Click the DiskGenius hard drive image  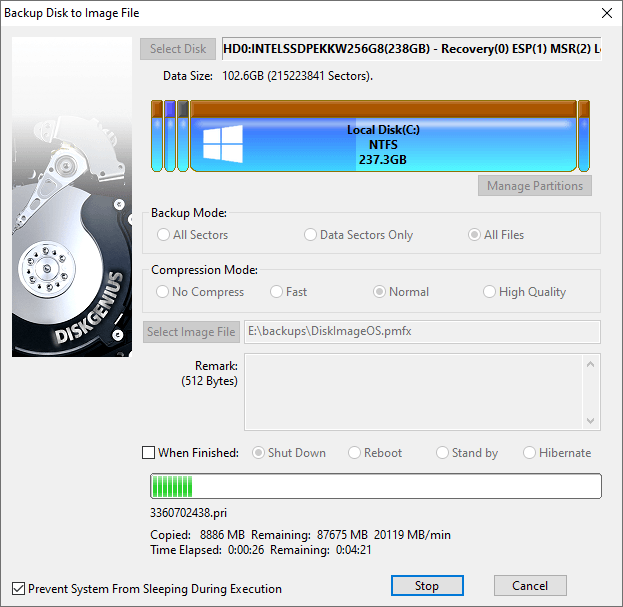71,200
